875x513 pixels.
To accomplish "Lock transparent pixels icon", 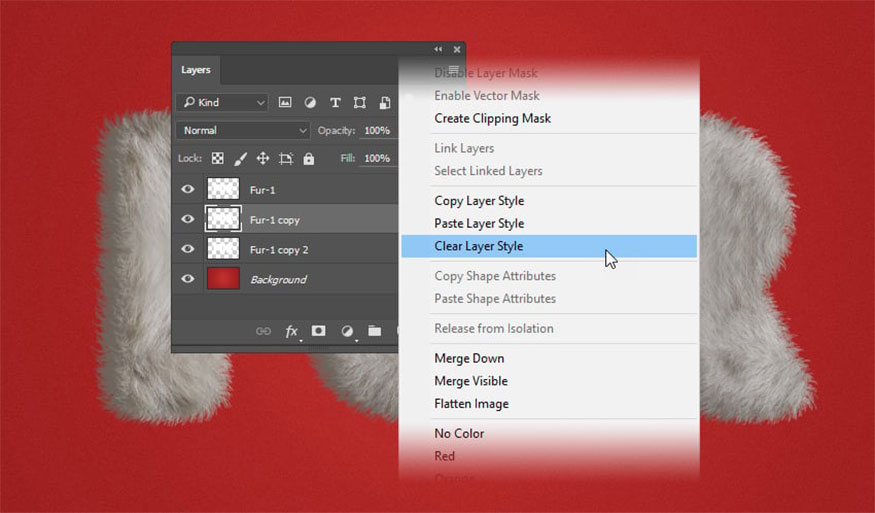I will [218, 159].
